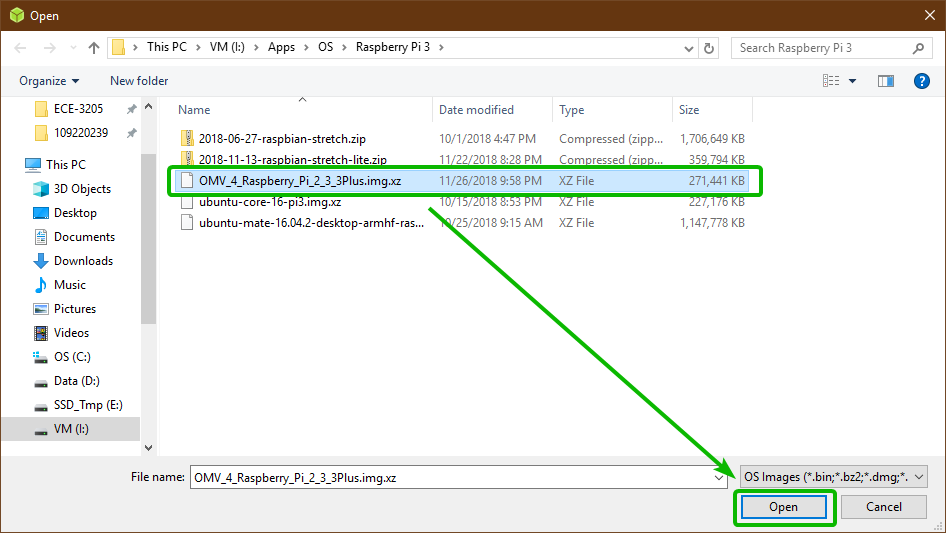Image resolution: width=946 pixels, height=533 pixels.
Task: Click sidebar scrollbar down arrow
Action: pos(148,448)
